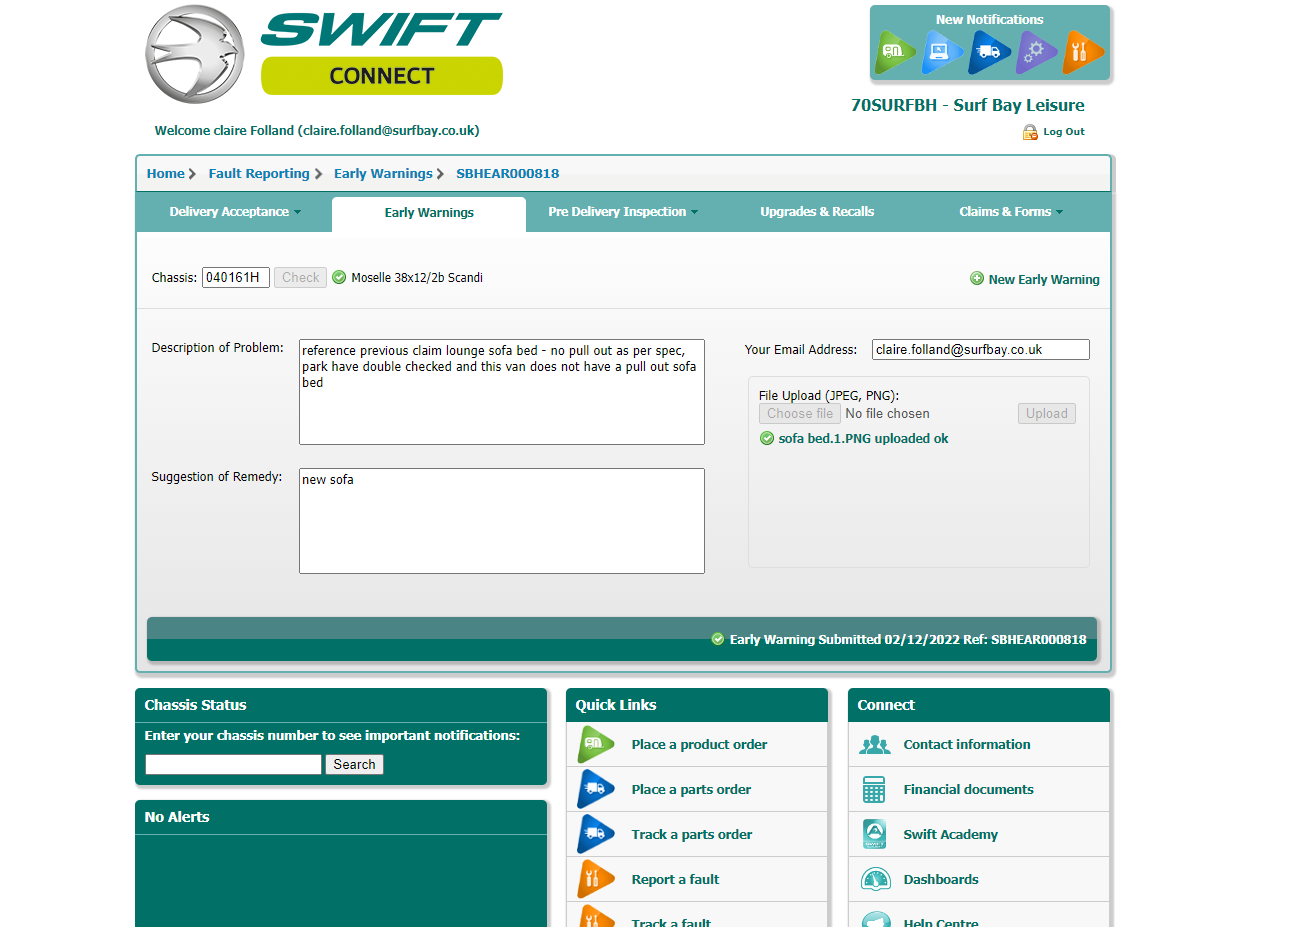The height and width of the screenshot is (927, 1297).
Task: Open the Financial documents link
Action: (969, 789)
